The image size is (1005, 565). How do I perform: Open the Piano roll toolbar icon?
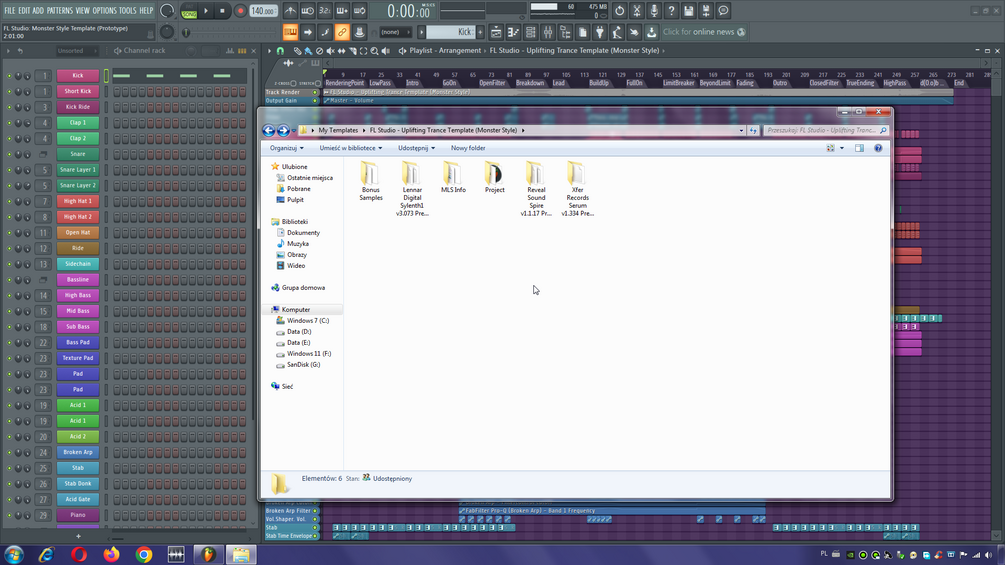[513, 32]
